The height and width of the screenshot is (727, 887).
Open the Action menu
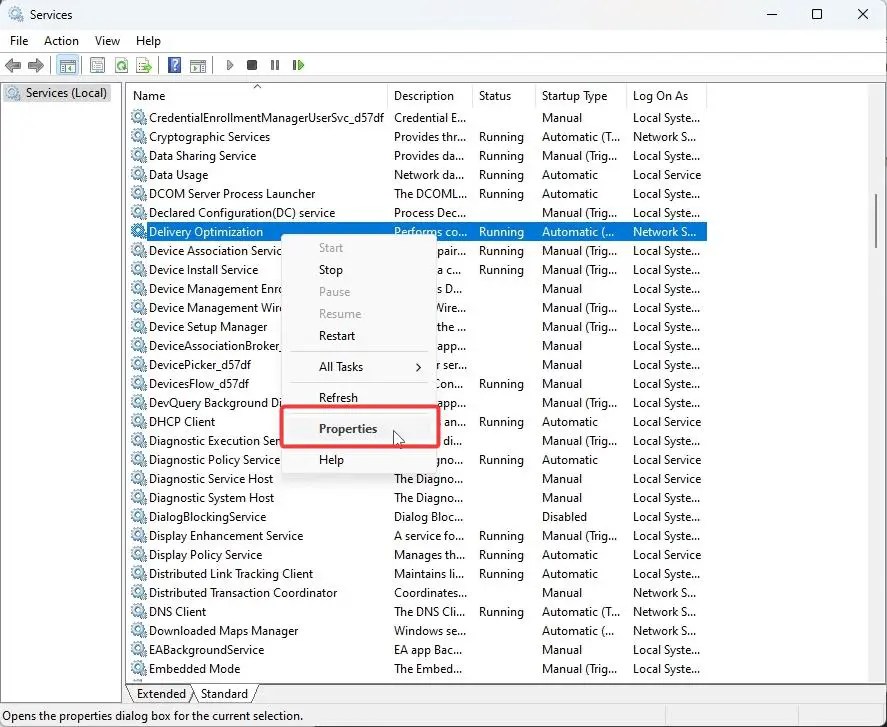(61, 41)
